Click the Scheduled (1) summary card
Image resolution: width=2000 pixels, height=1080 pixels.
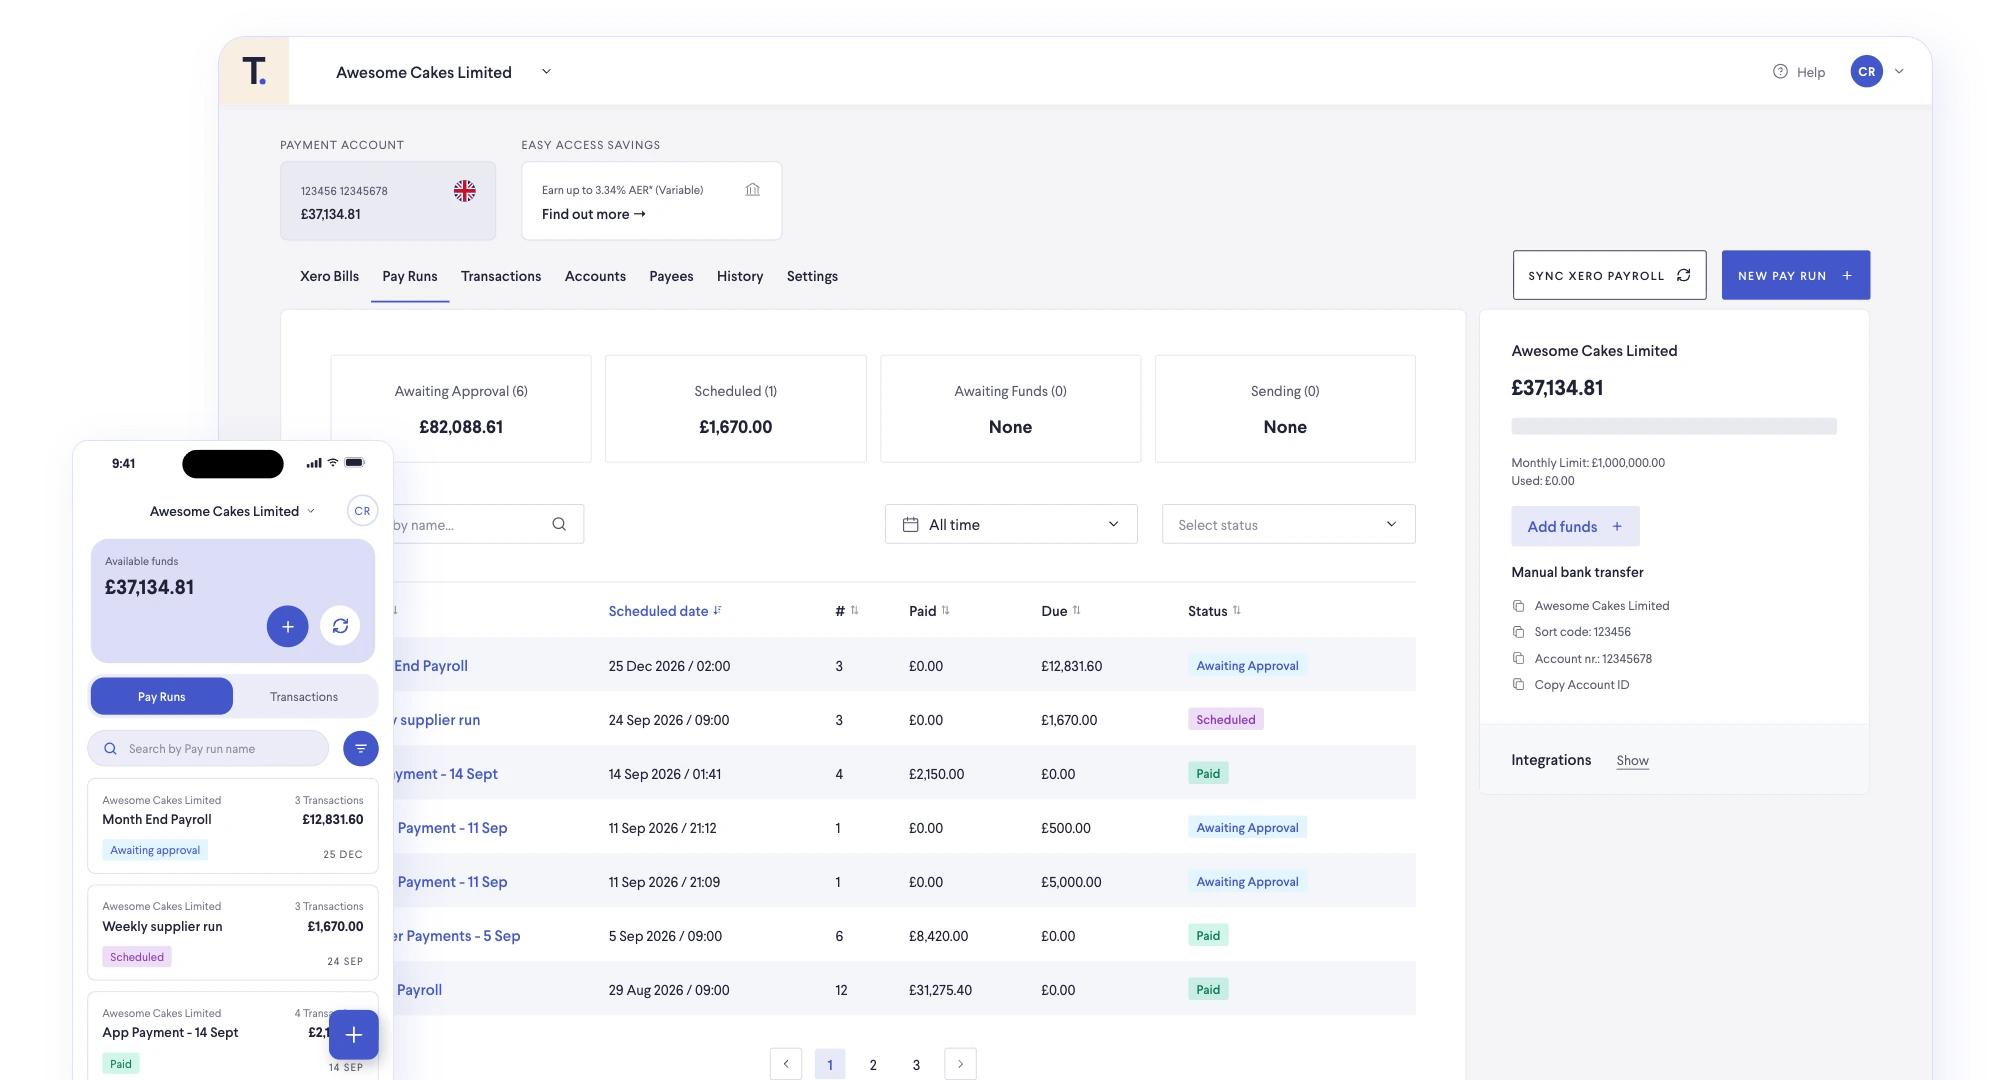coord(736,408)
